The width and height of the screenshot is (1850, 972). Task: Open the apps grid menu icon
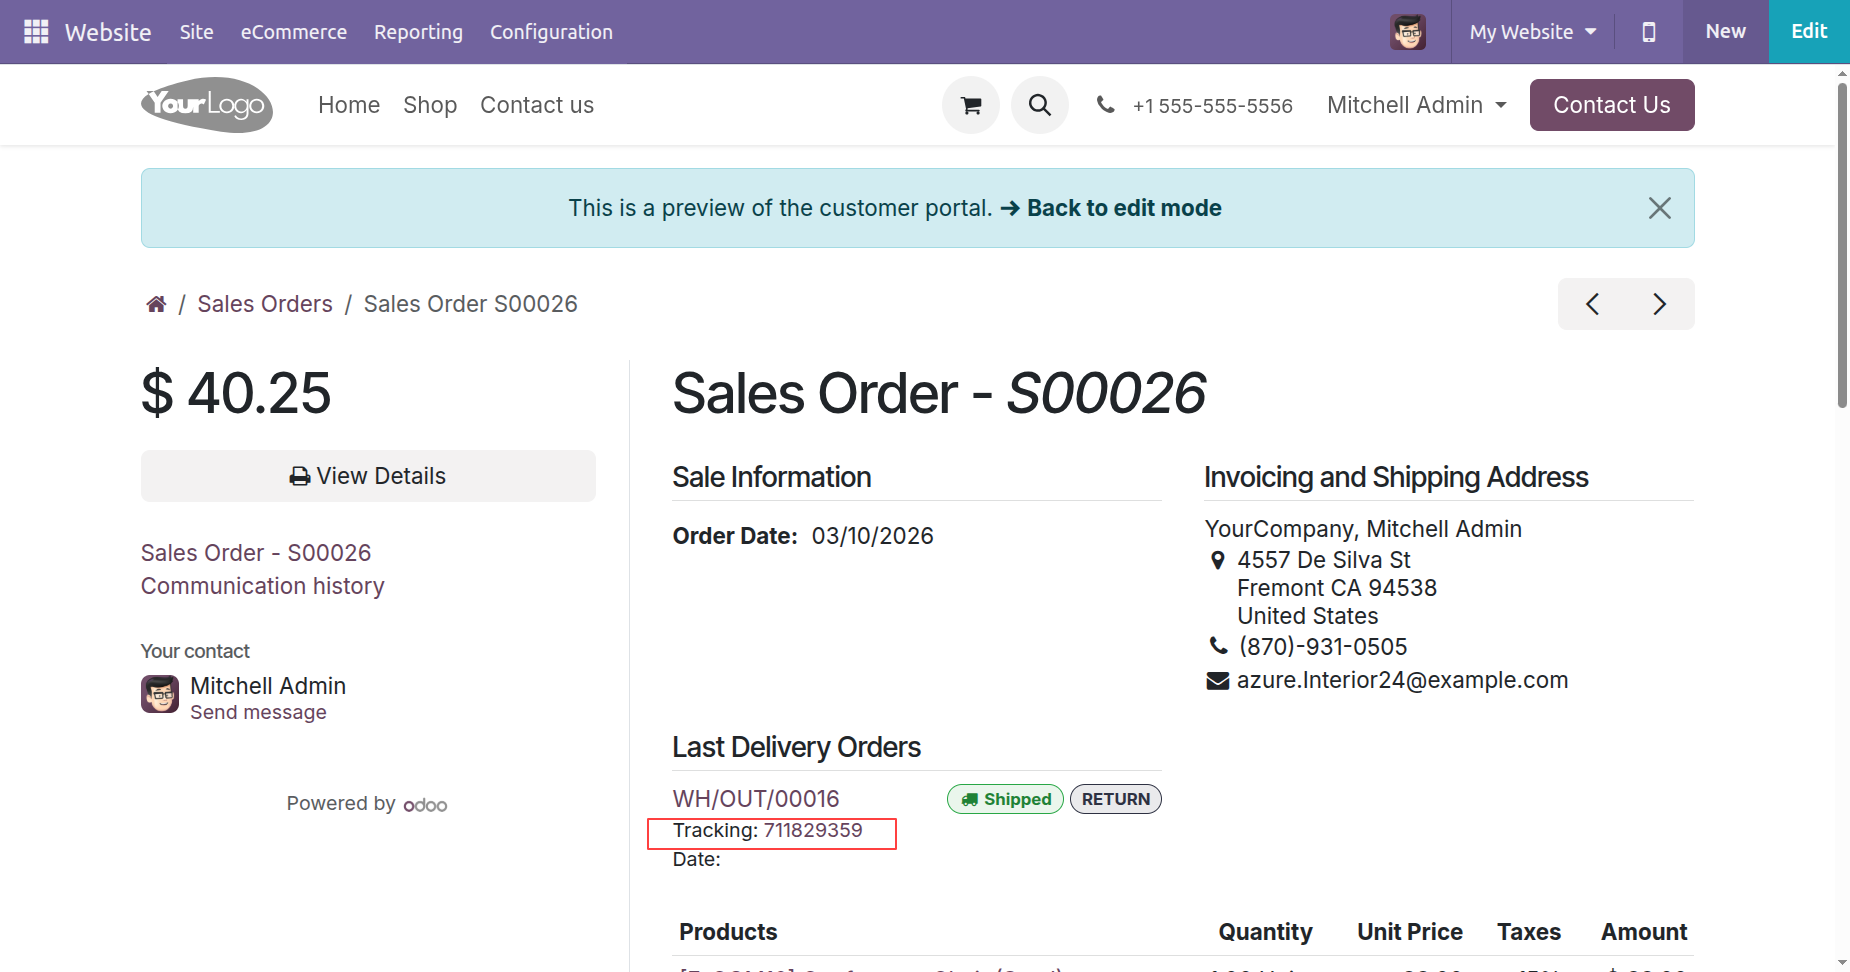36,32
